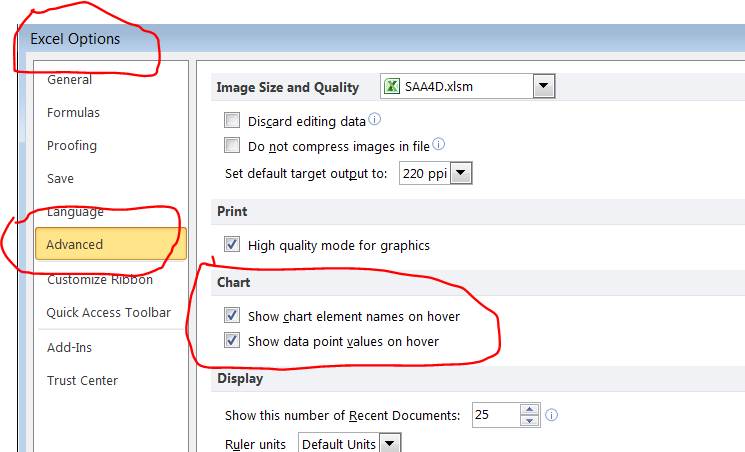The width and height of the screenshot is (745, 452).
Task: Go to Customize Ribbon settings
Action: coord(99,280)
